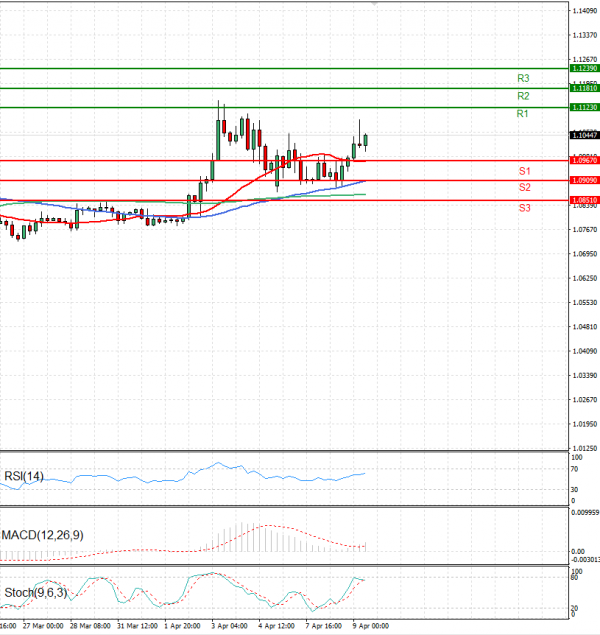Click the 1.04810 price axis value
Image resolution: width=600 pixels, height=635 pixels.
[x=585, y=327]
